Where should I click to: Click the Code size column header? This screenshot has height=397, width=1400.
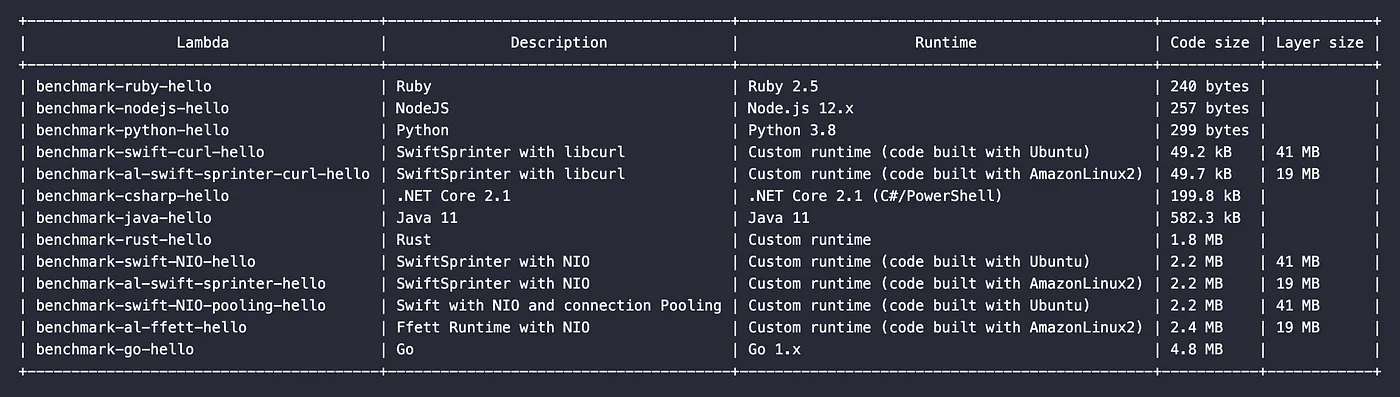tap(1210, 43)
